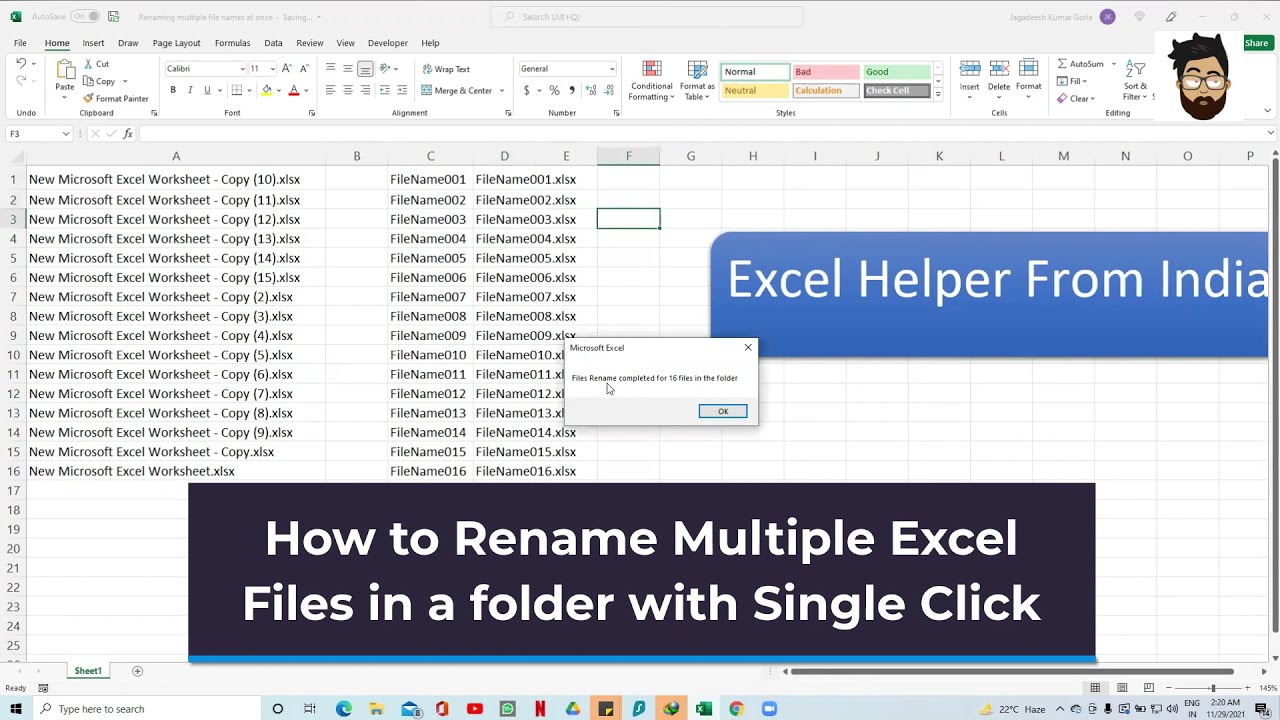The width and height of the screenshot is (1280, 720).
Task: Apply Accounting dollar number format
Action: (526, 90)
